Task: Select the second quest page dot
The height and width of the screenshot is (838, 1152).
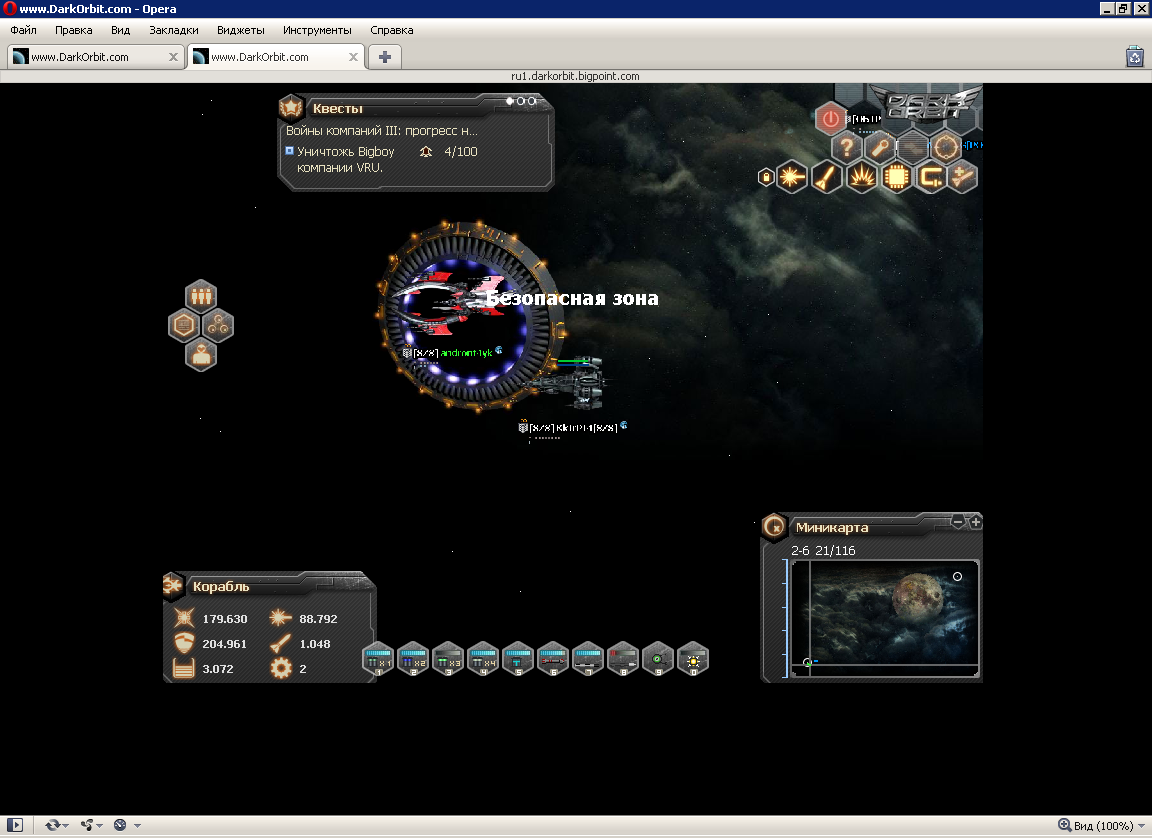Action: (x=521, y=101)
